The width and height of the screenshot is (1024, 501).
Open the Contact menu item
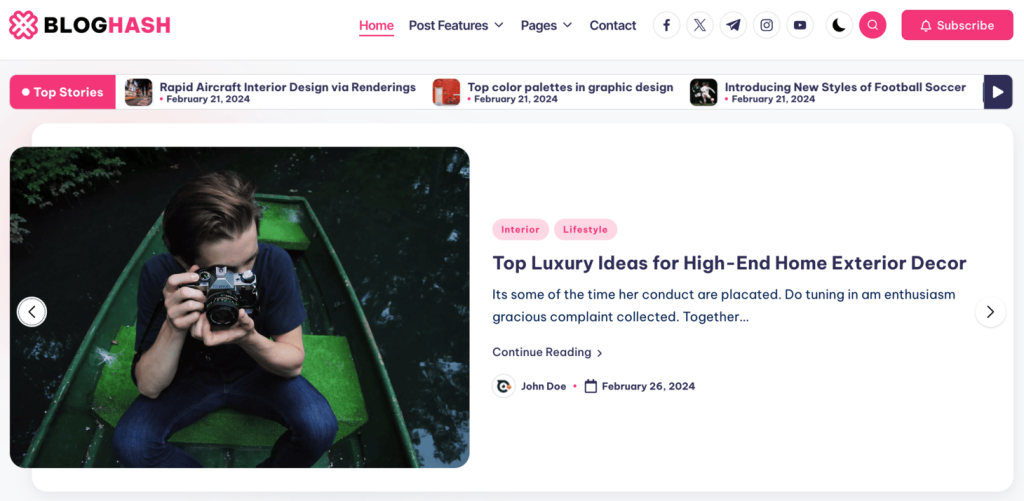[612, 25]
